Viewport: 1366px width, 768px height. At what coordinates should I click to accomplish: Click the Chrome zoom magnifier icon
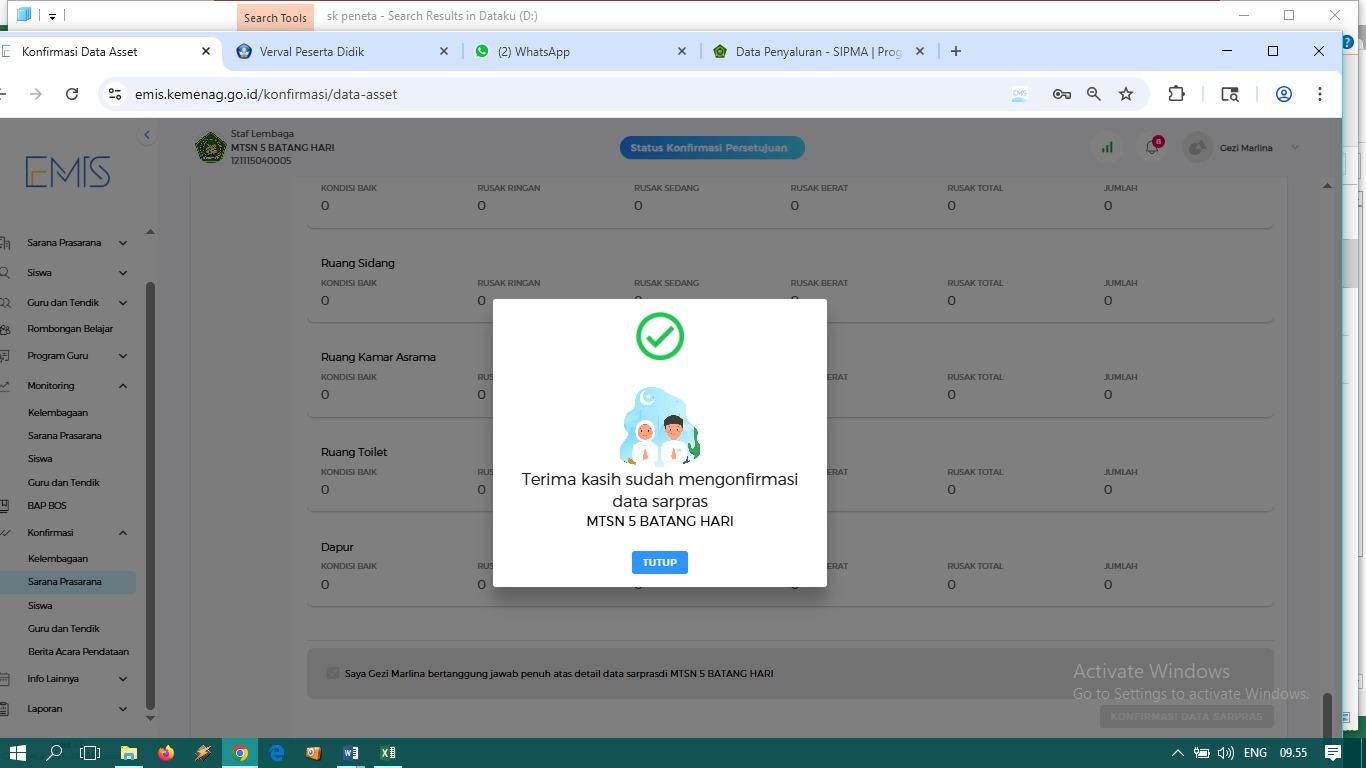pos(1094,94)
